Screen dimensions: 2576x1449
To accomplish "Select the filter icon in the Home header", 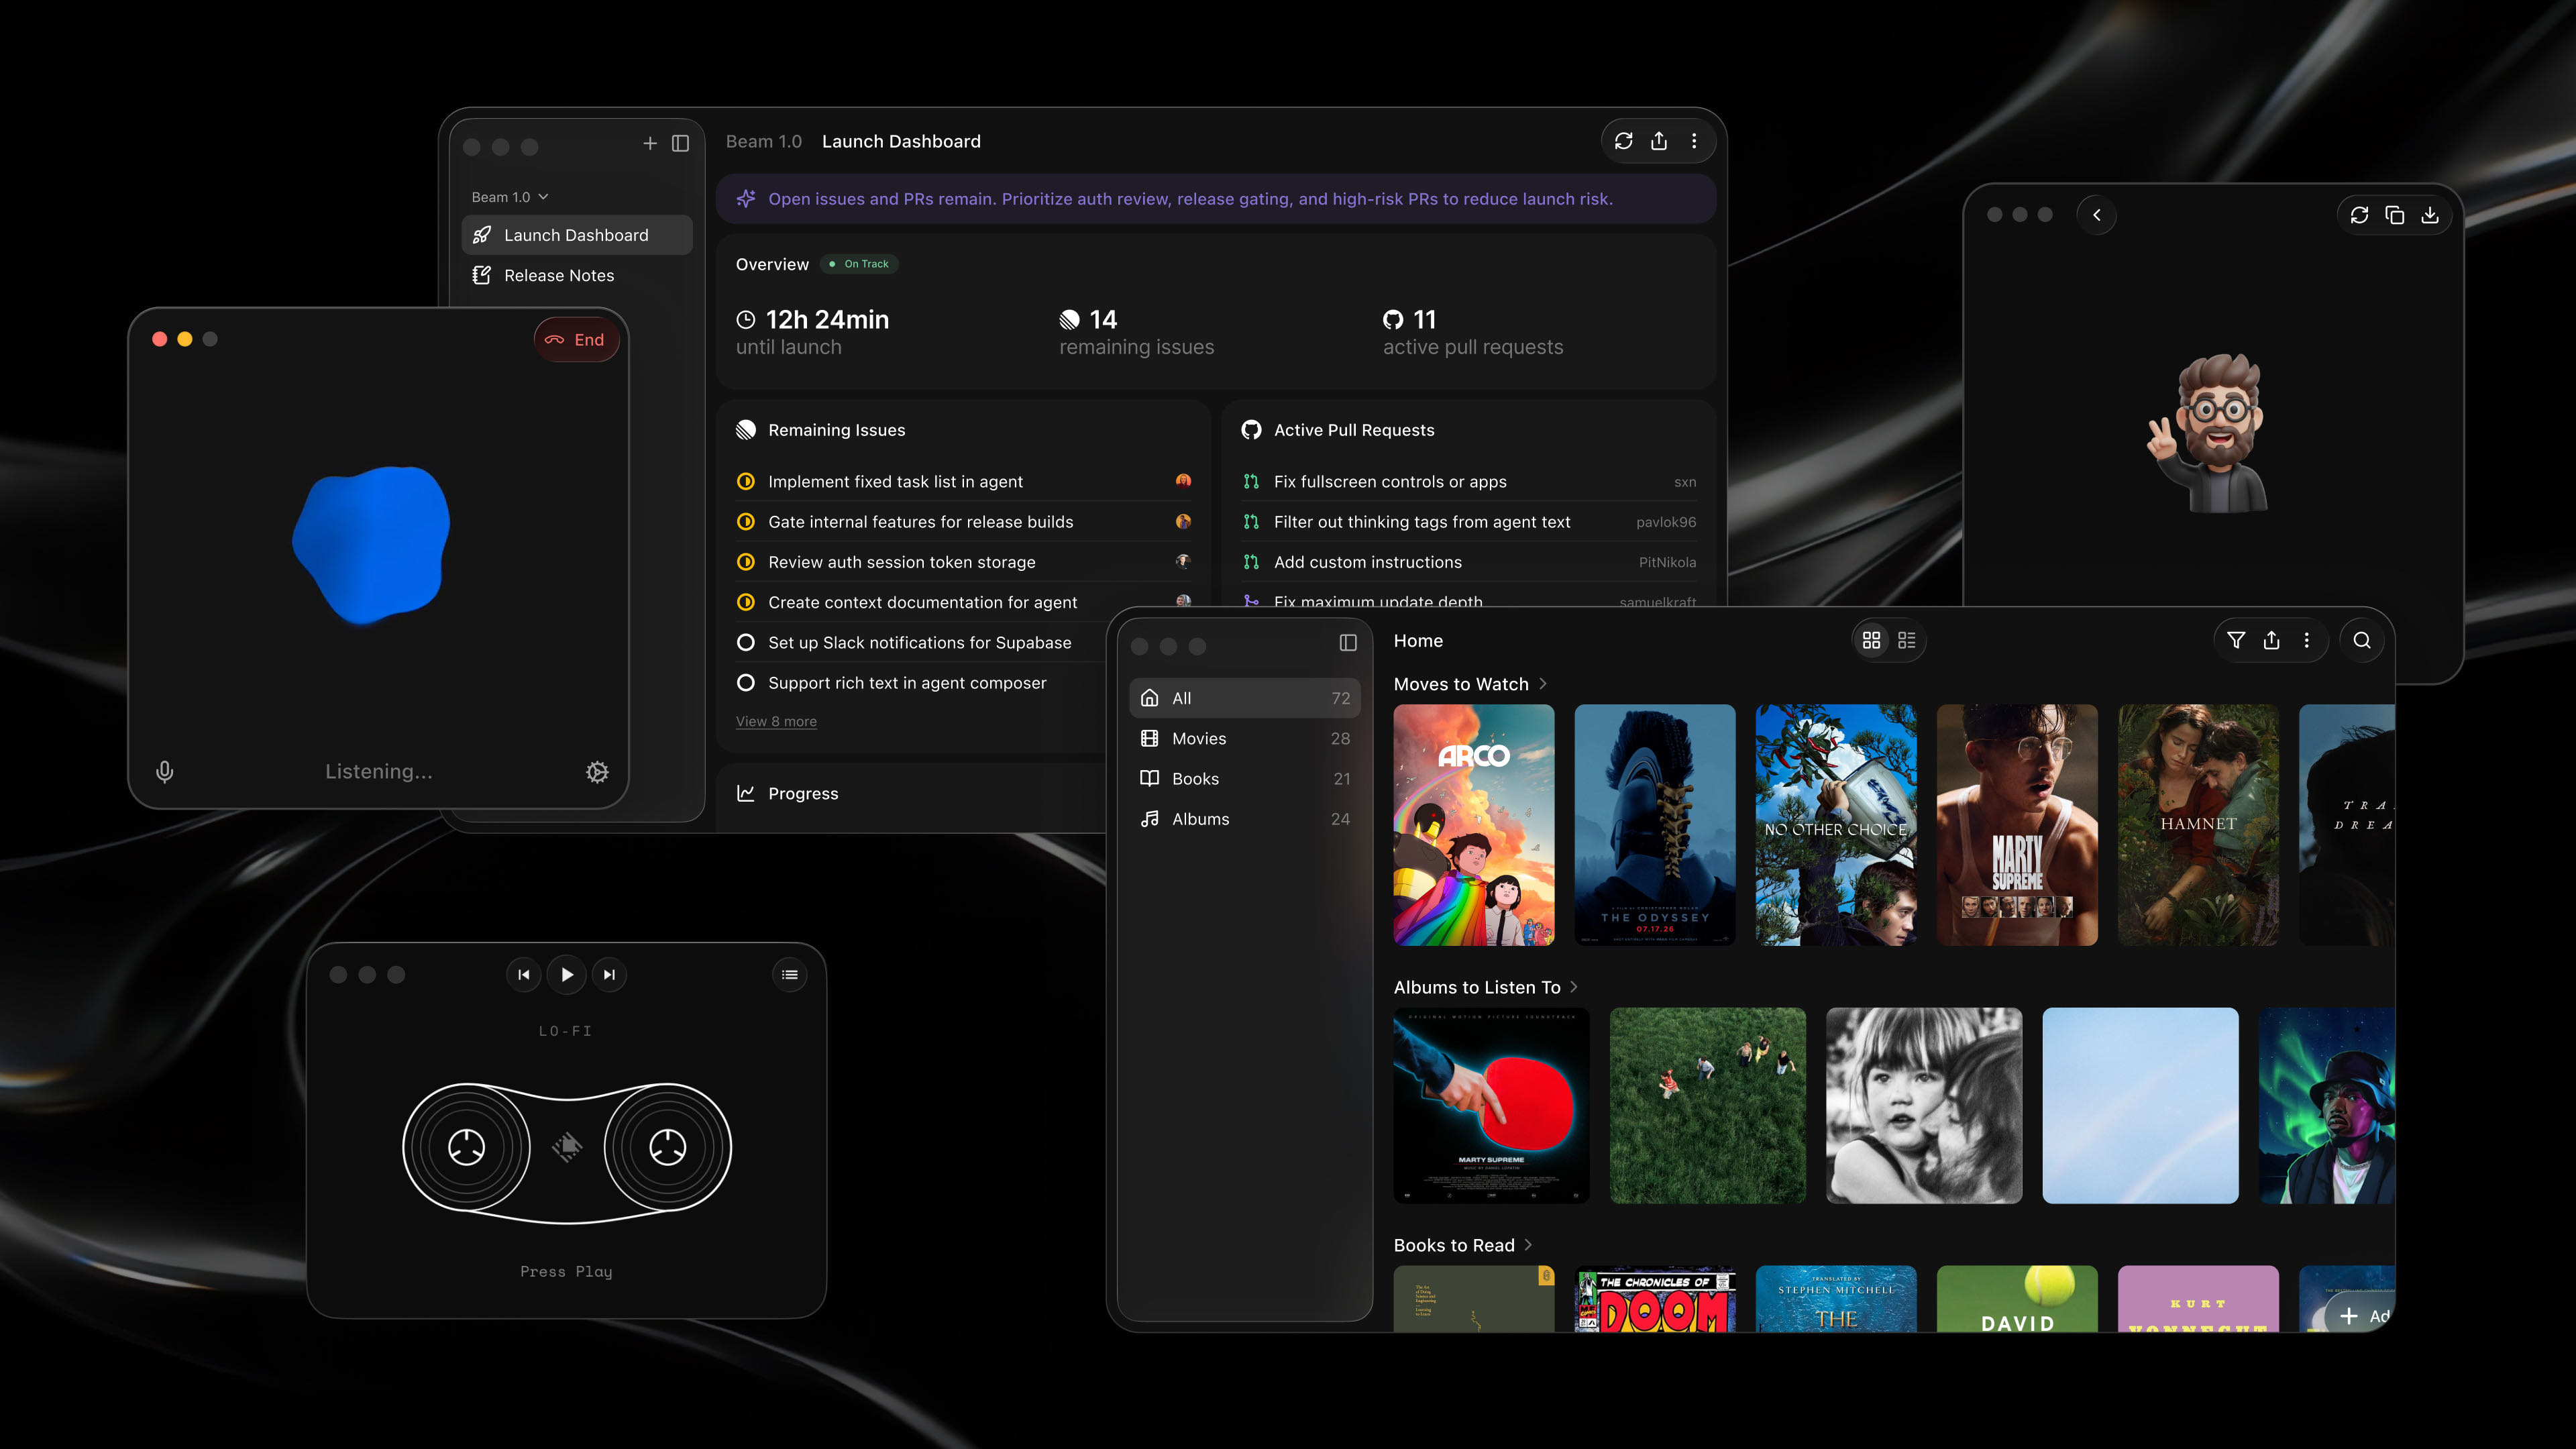I will [2237, 640].
